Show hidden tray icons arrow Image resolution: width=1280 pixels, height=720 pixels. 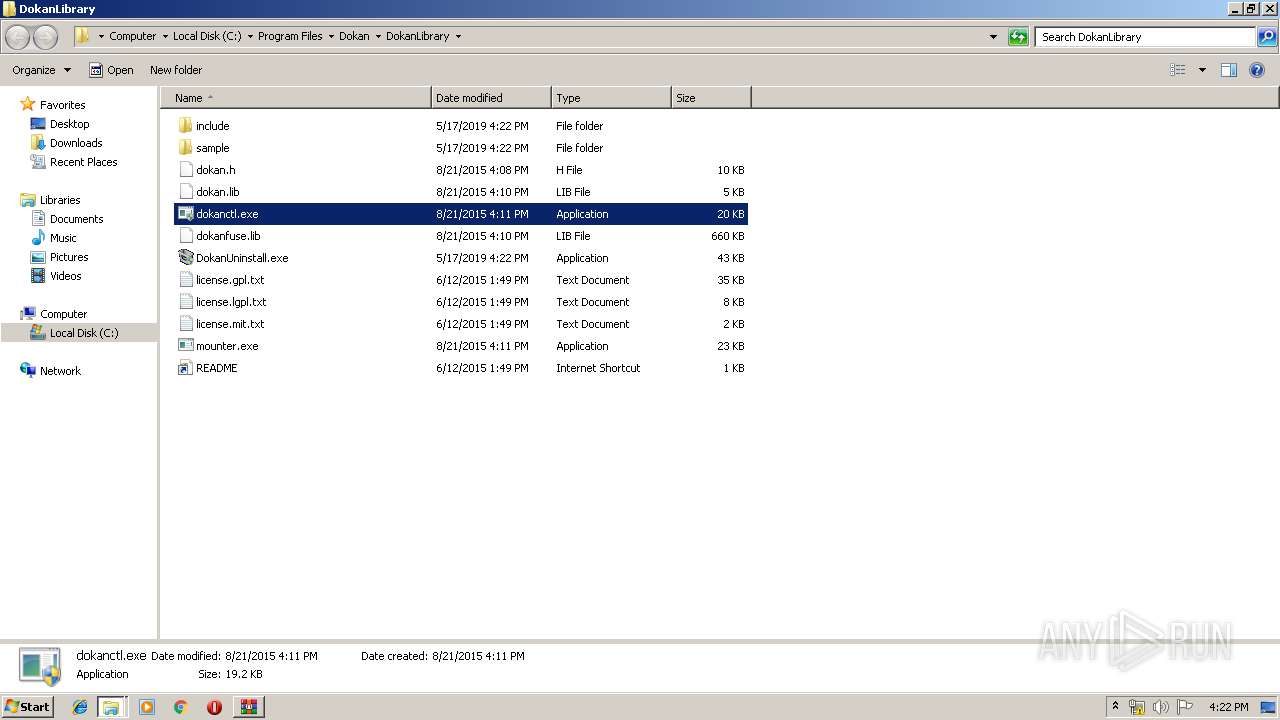pos(1115,707)
